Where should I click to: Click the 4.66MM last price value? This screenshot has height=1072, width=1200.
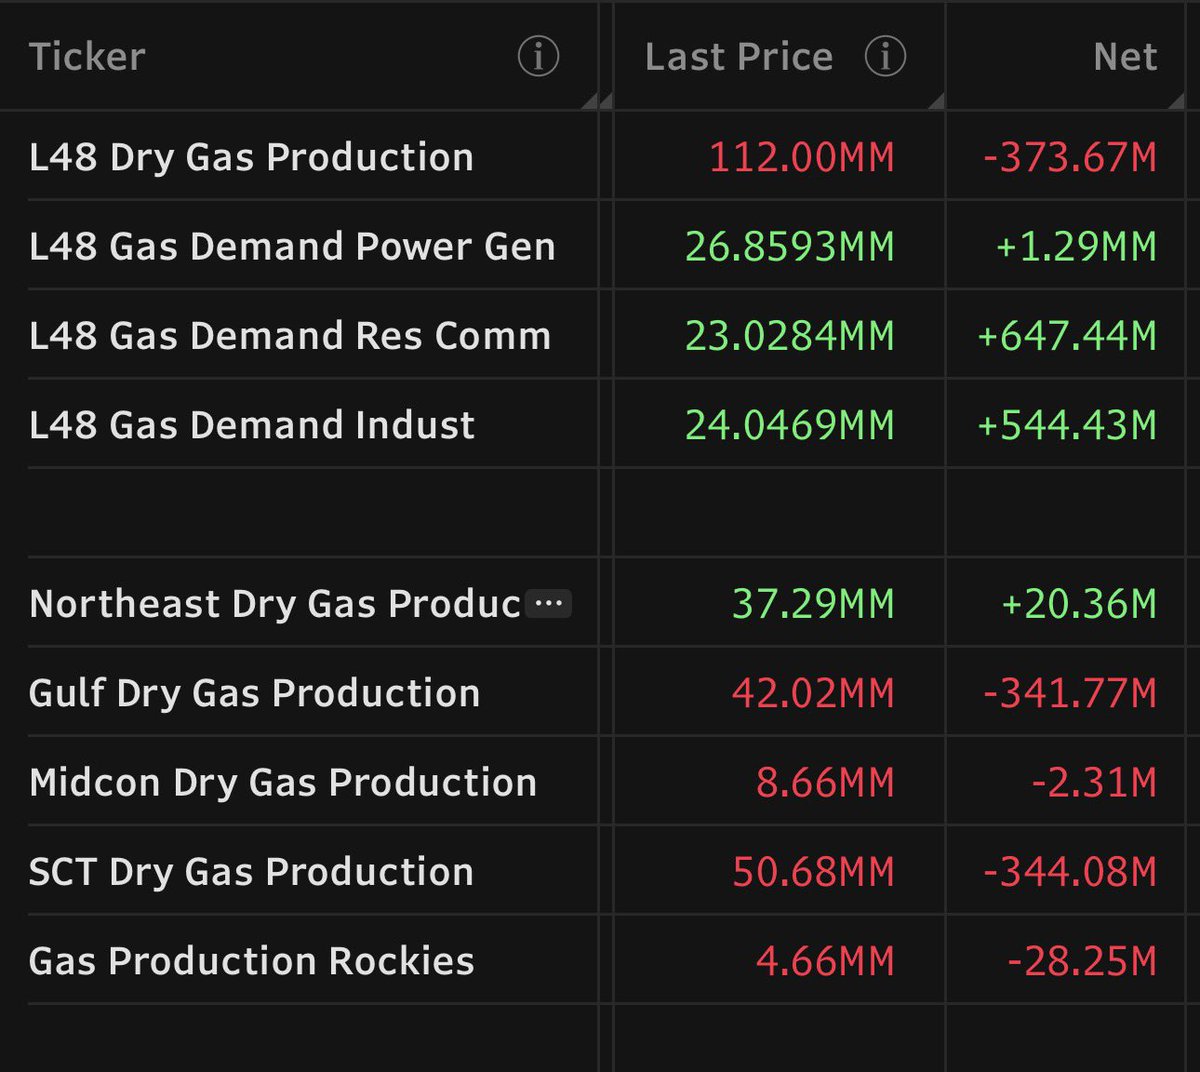coord(826,961)
